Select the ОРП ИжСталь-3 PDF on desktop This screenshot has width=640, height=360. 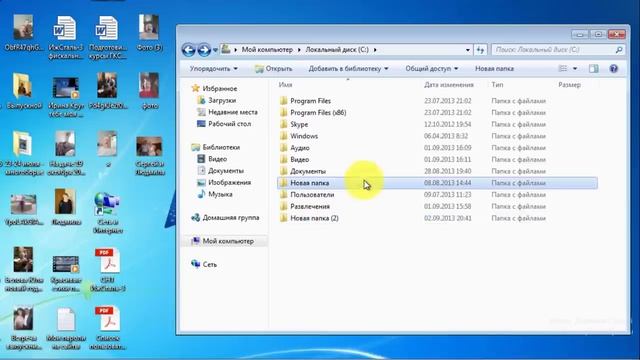[x=107, y=269]
